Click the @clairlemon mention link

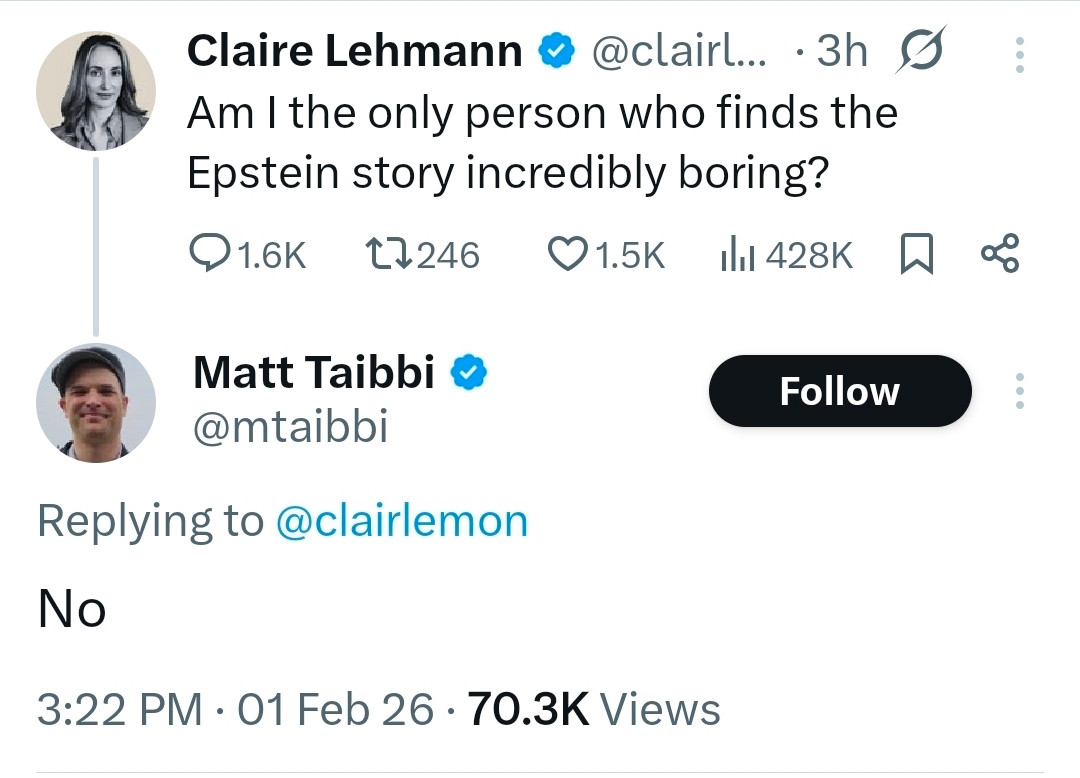coord(400,521)
